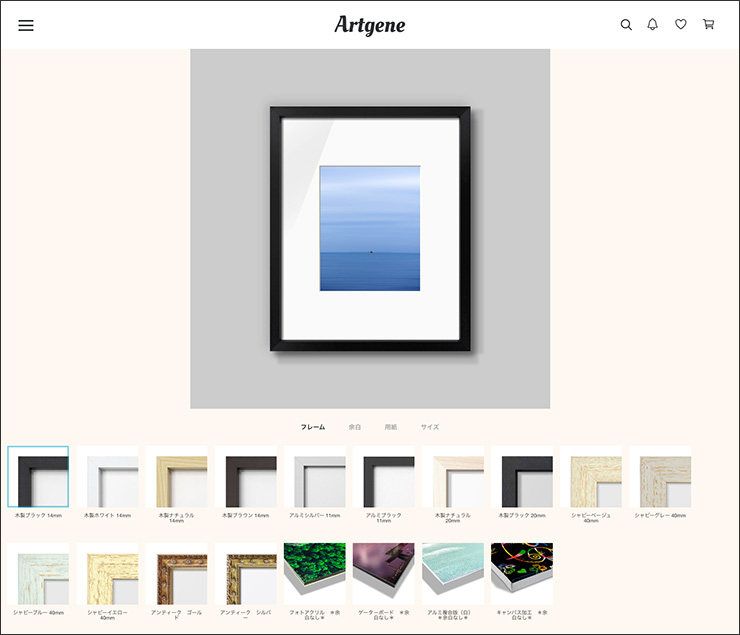Viewport: 740px width, 635px height.
Task: Pick キャンバス加工 option
Action: pos(522,573)
